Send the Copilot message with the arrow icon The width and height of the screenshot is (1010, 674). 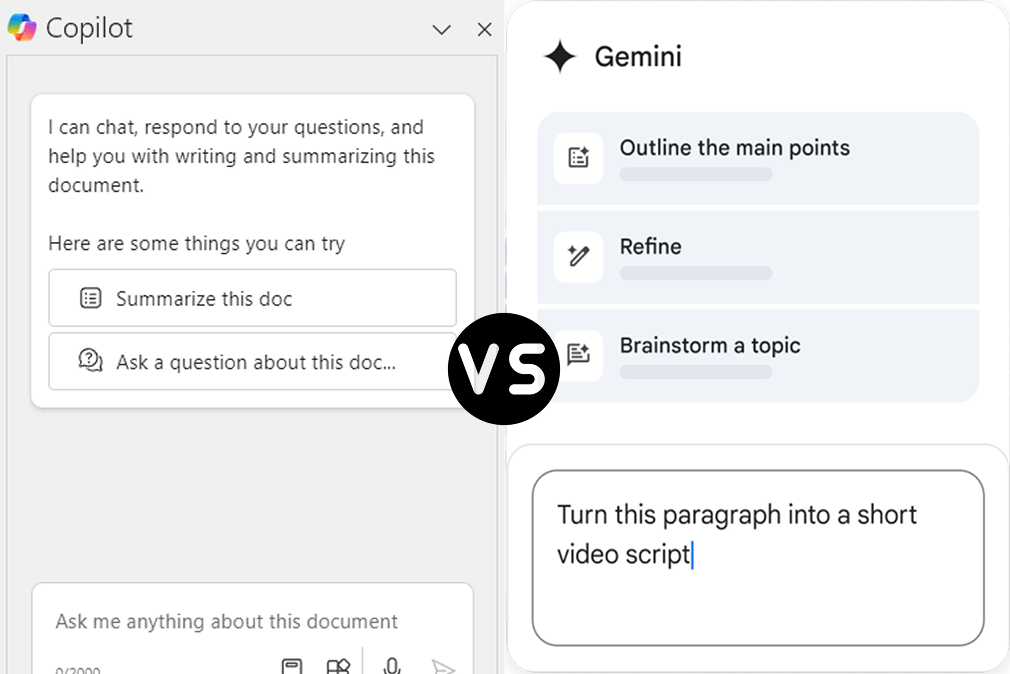pos(443,667)
